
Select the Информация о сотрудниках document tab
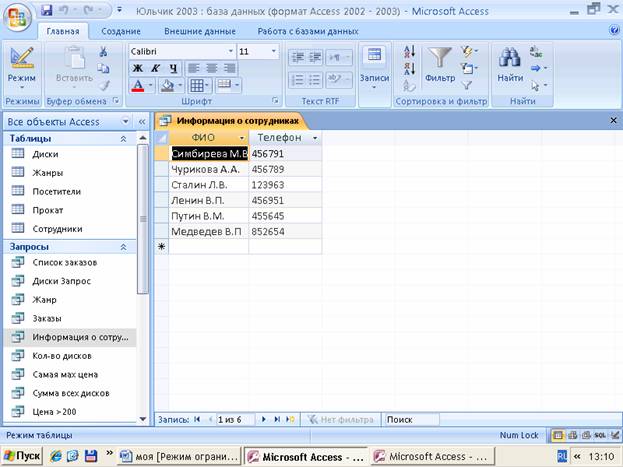click(x=232, y=120)
